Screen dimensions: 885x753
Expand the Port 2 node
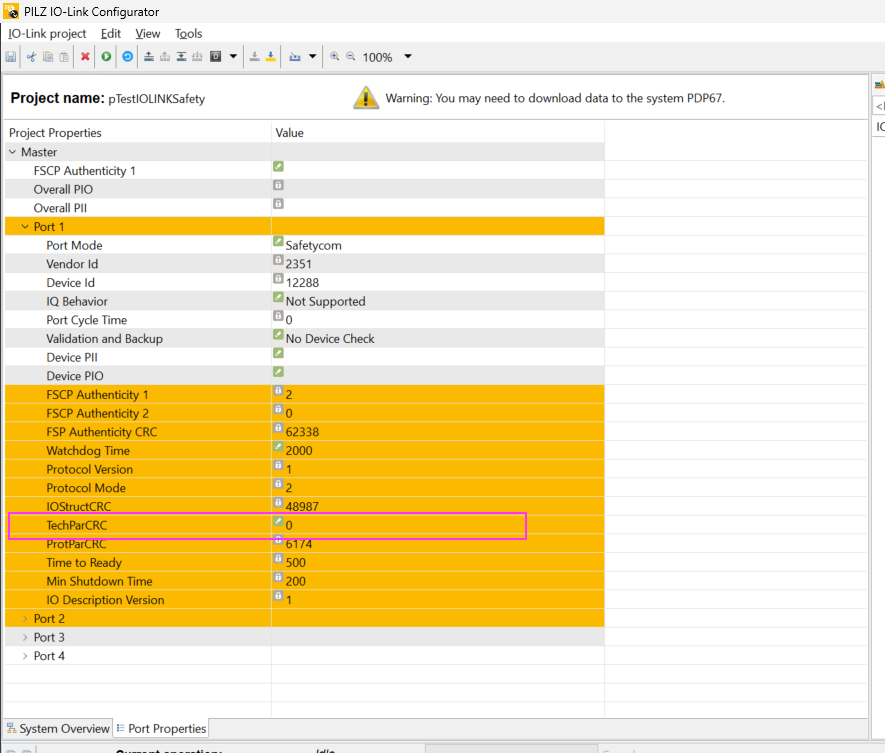25,619
